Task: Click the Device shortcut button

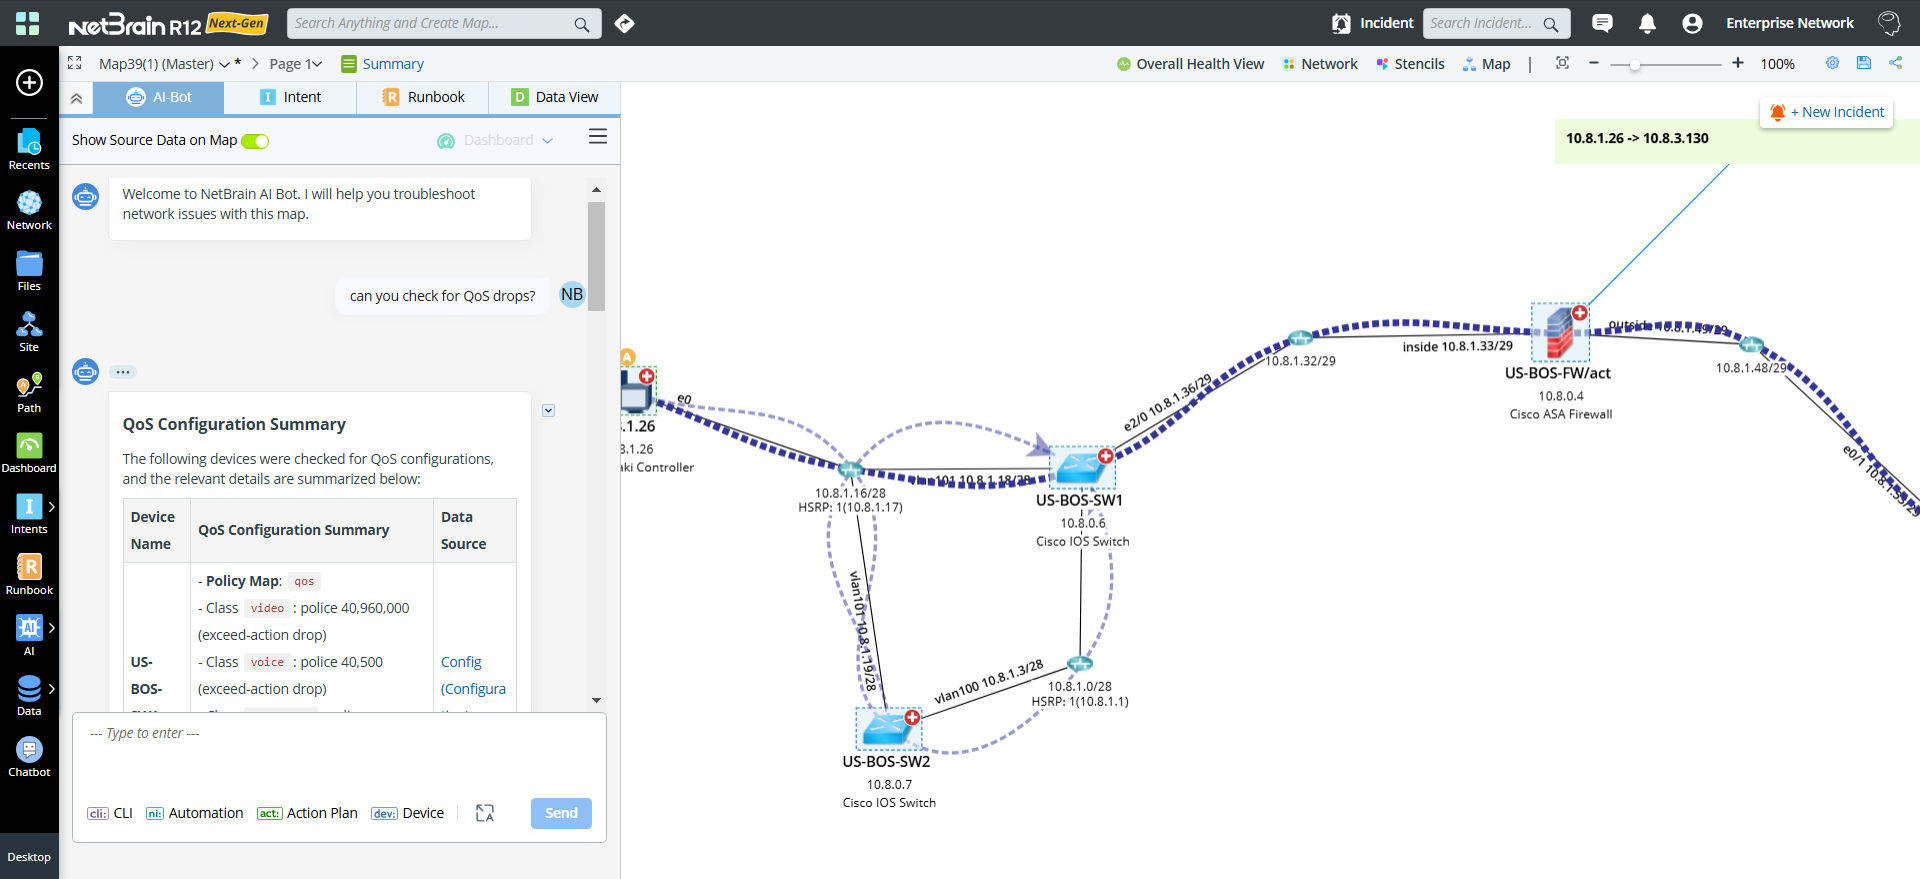Action: tap(407, 813)
